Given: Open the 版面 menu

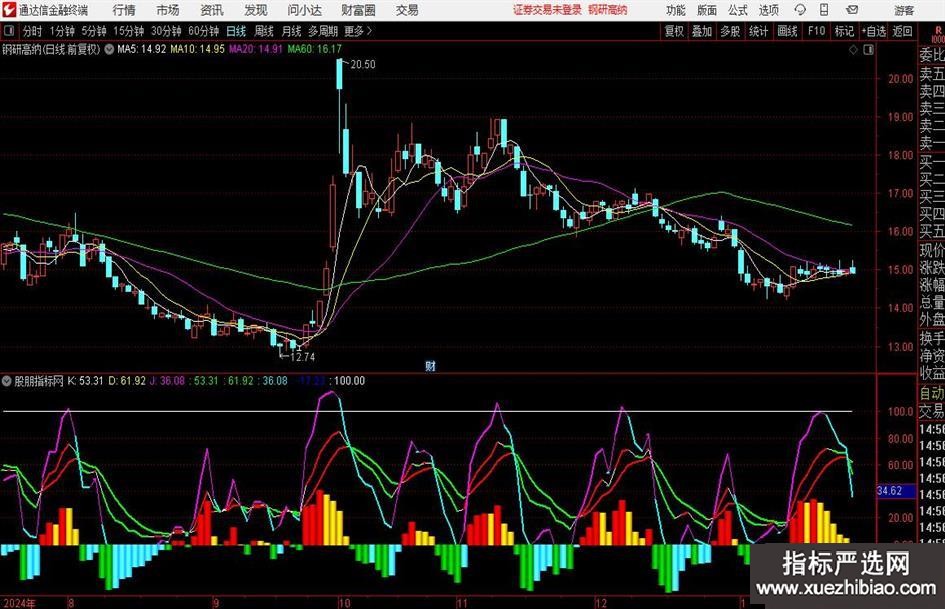Looking at the screenshot, I should [707, 10].
